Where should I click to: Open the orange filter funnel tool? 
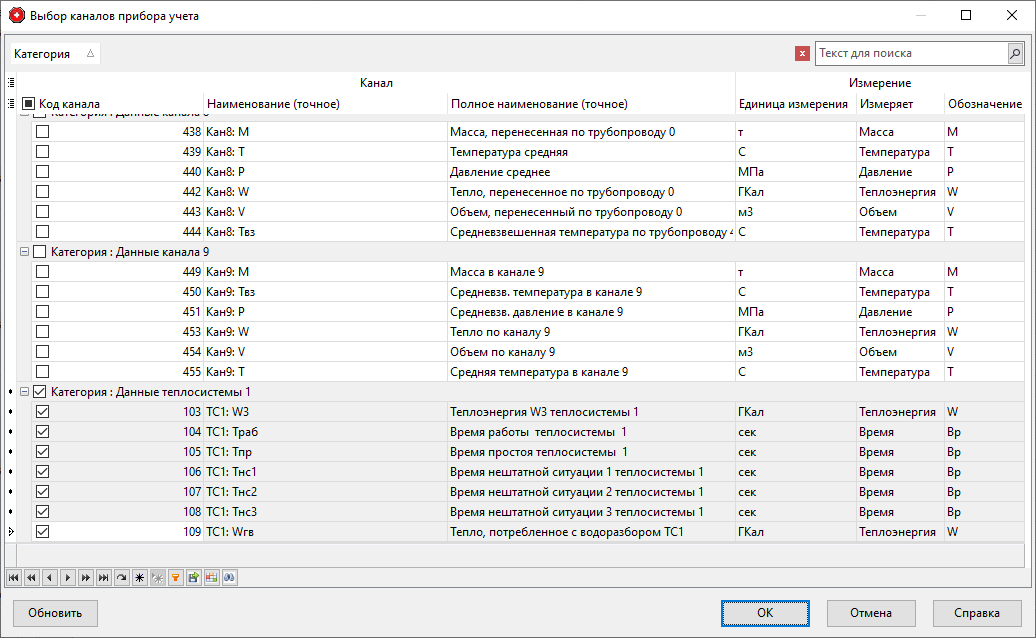[x=175, y=577]
